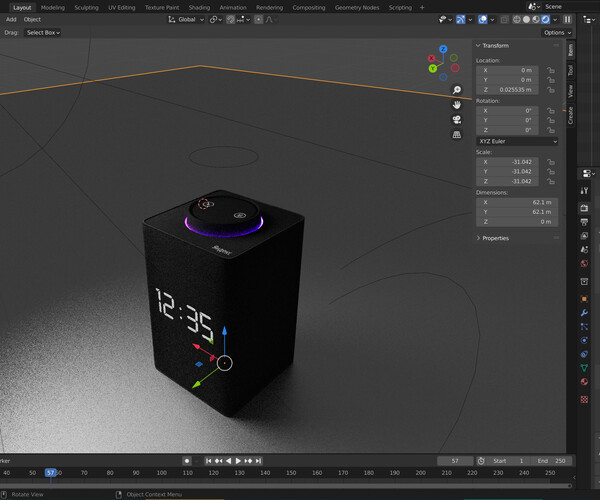
Task: Switch perspective/orthographic with the grid icon
Action: pos(457,135)
